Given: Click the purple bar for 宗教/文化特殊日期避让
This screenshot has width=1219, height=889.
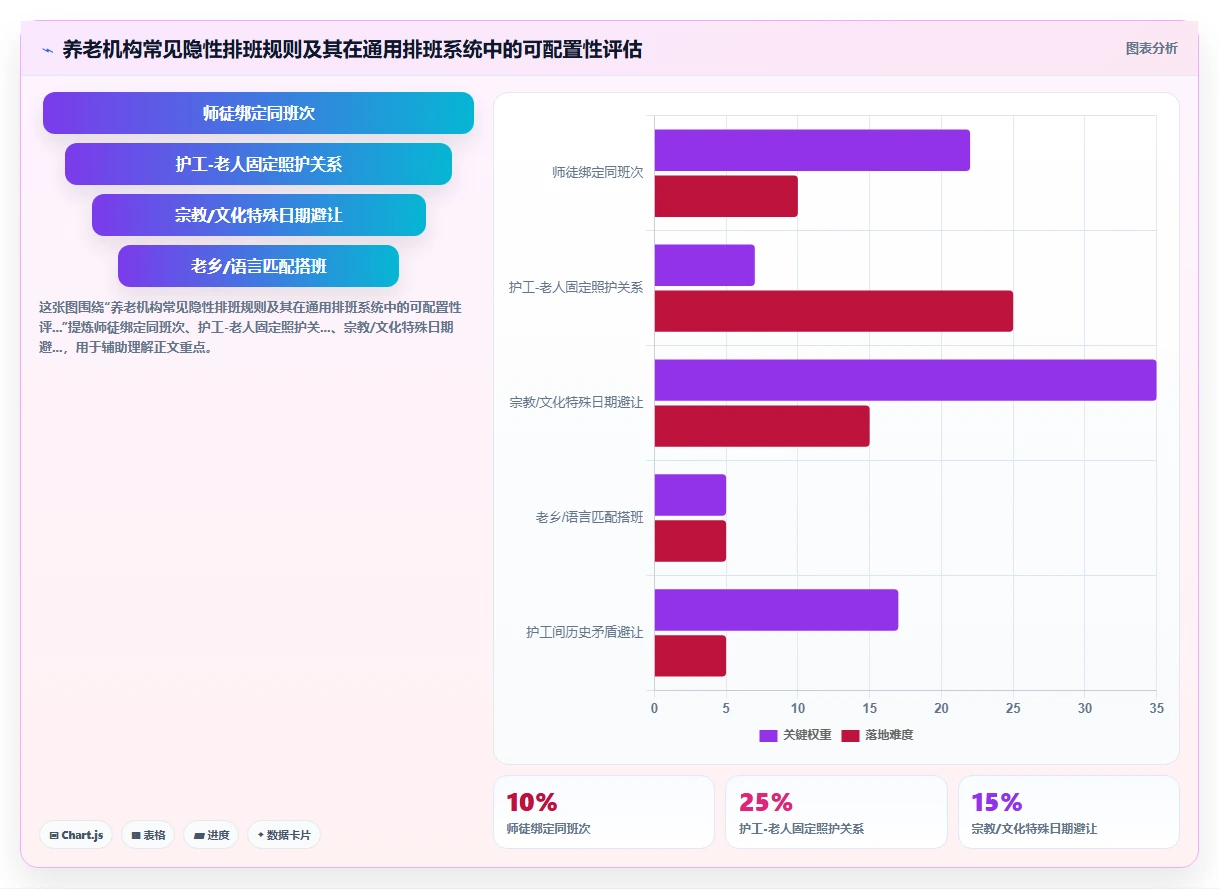Looking at the screenshot, I should [905, 380].
